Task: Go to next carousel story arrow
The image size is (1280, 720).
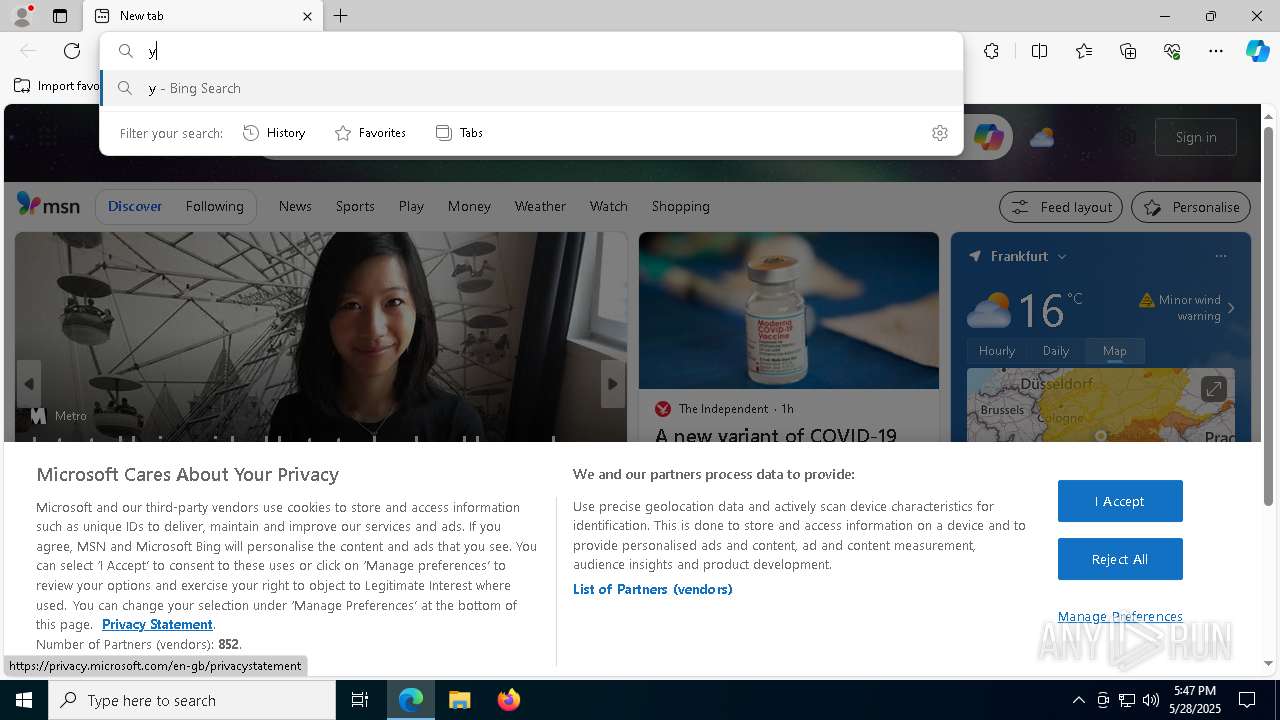Action: tap(613, 384)
